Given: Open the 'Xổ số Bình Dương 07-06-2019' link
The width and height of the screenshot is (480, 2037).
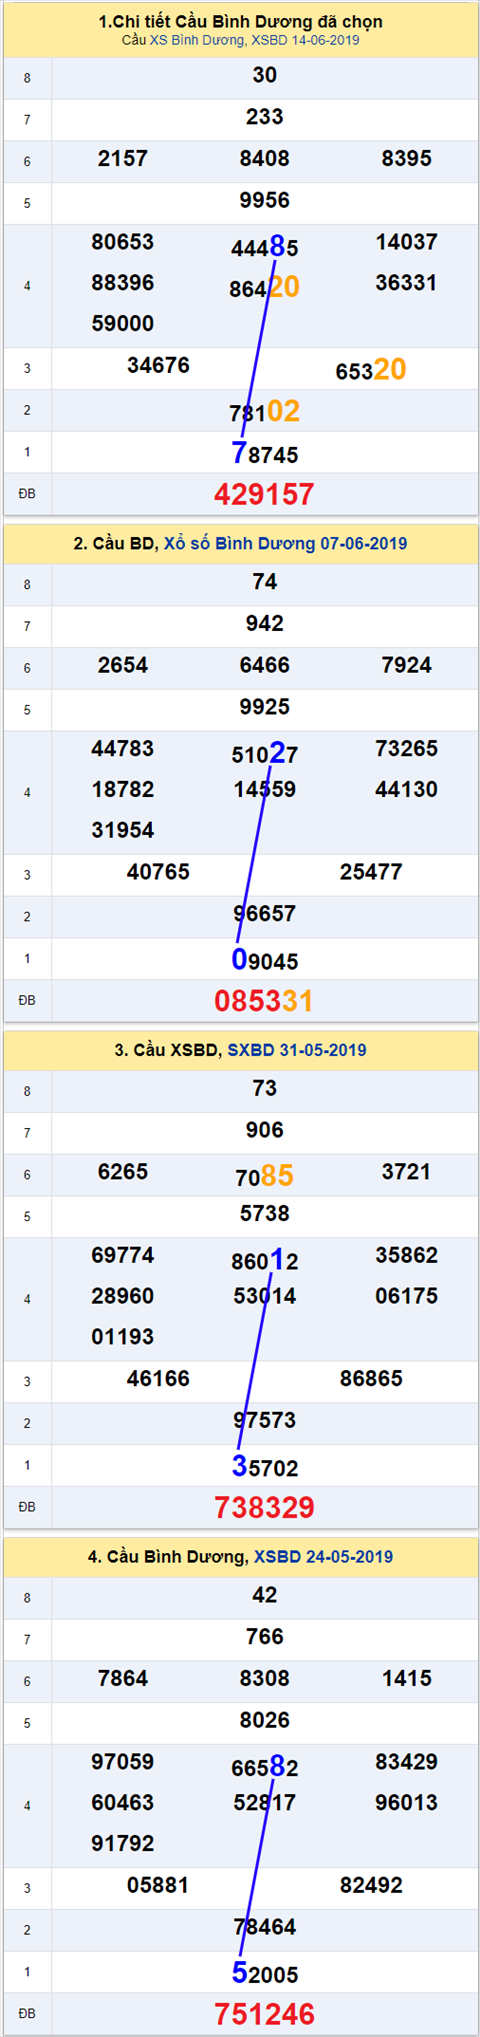Looking at the screenshot, I should (285, 544).
